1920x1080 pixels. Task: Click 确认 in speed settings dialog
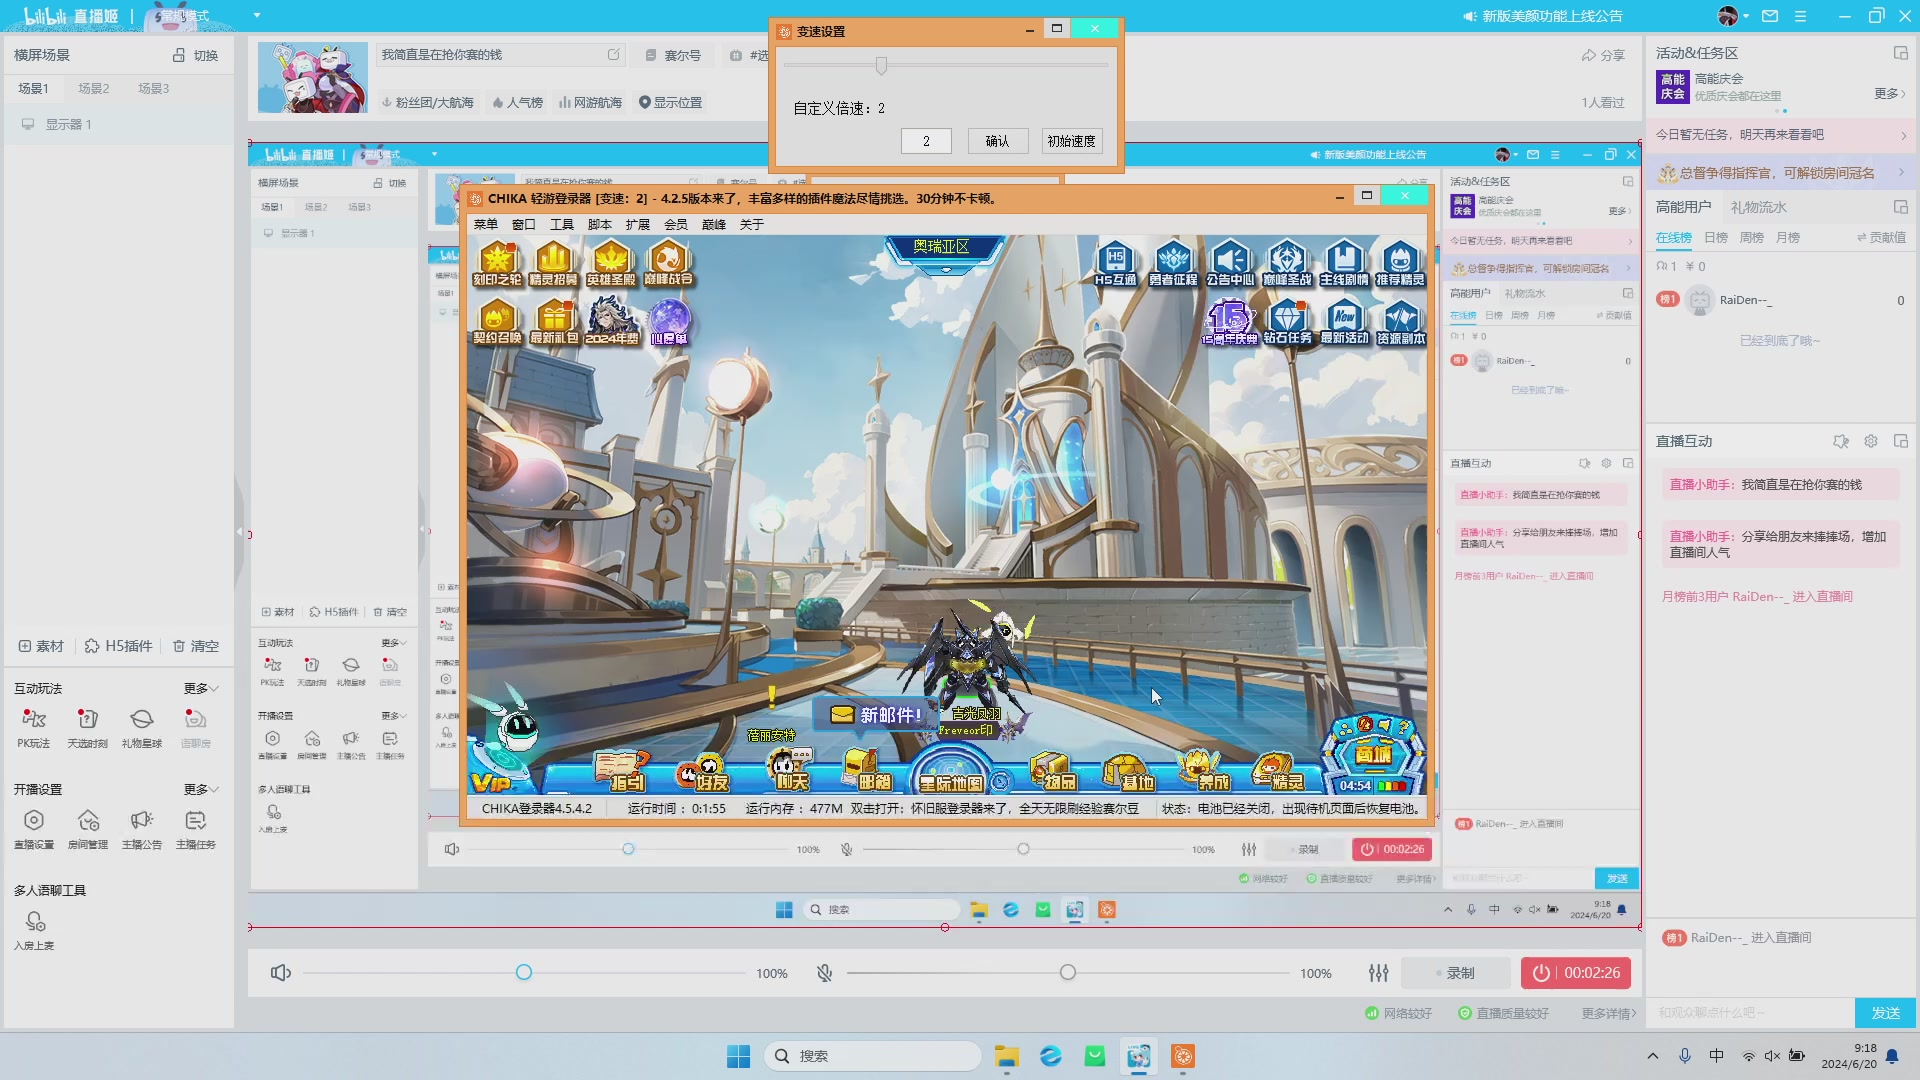[x=997, y=141]
